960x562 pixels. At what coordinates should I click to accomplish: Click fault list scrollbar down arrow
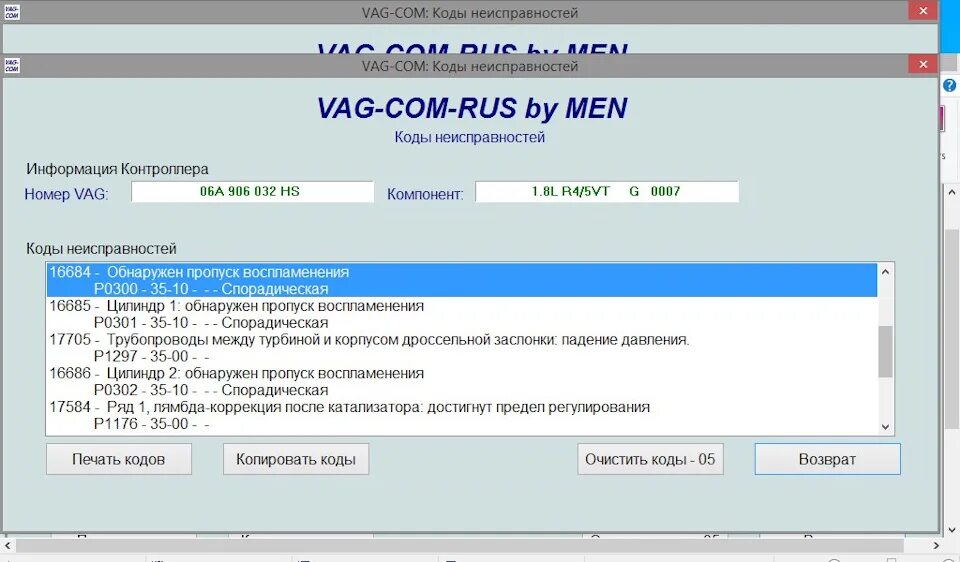[x=885, y=427]
